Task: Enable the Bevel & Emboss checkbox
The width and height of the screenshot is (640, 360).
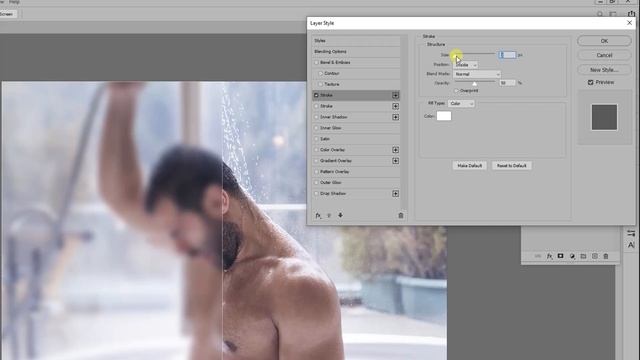Action: click(x=316, y=62)
